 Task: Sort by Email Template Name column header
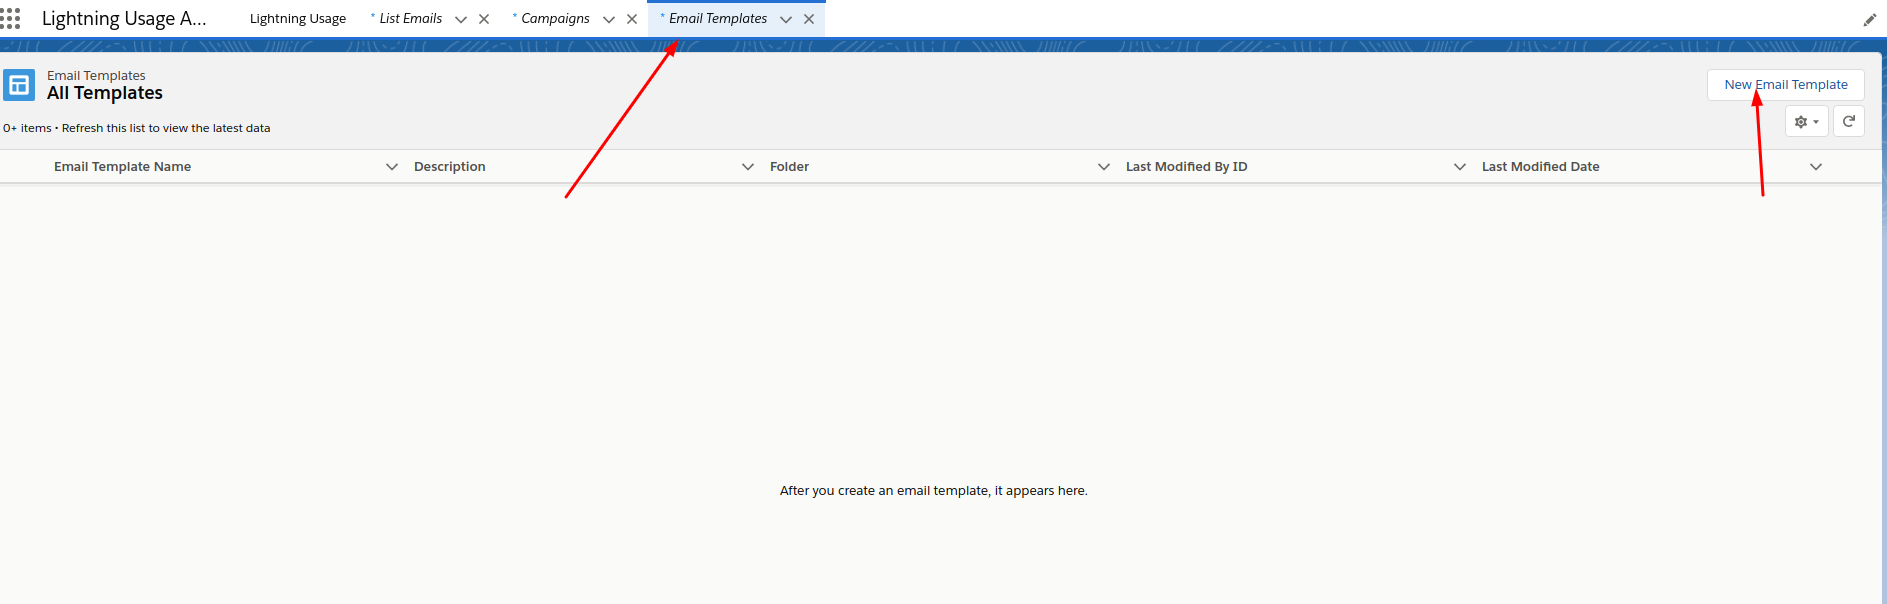[122, 167]
